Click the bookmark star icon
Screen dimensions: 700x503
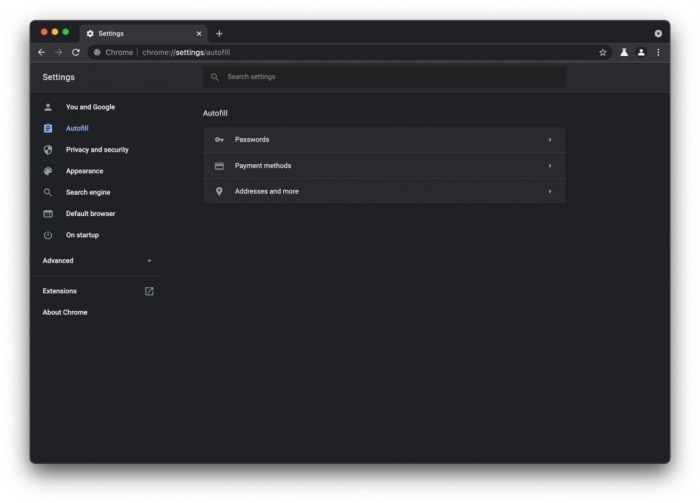tap(603, 52)
